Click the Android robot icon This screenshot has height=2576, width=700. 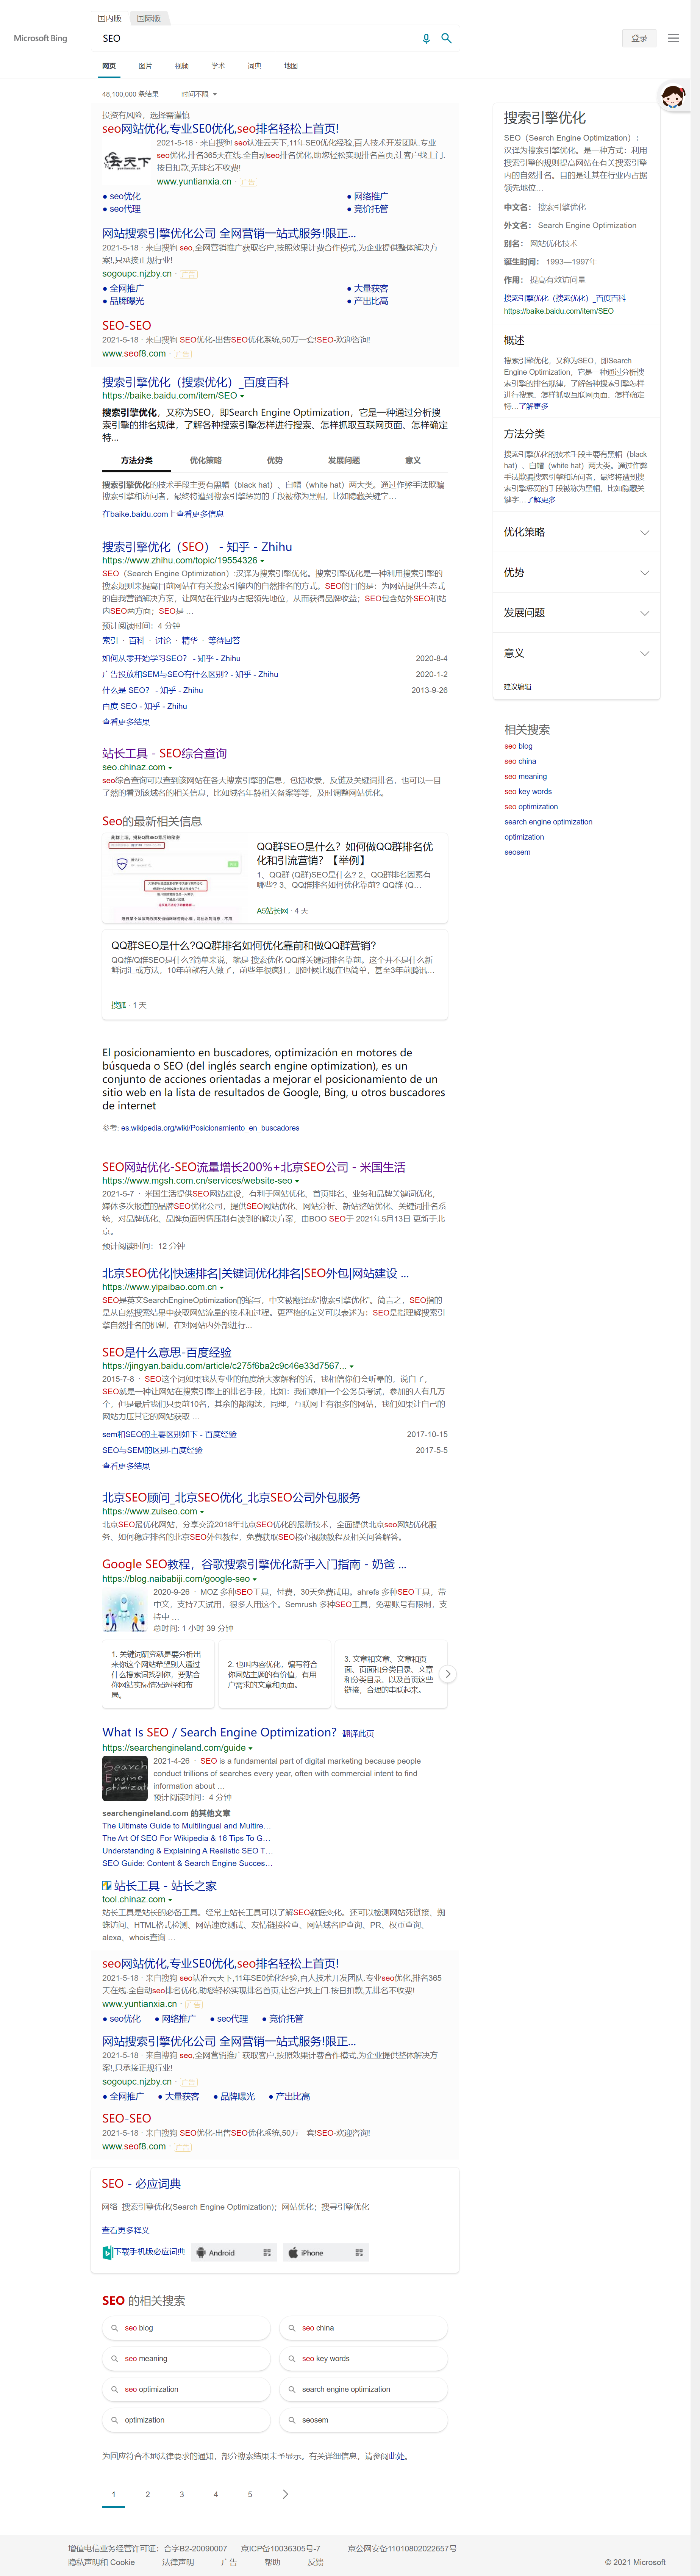tap(201, 2252)
